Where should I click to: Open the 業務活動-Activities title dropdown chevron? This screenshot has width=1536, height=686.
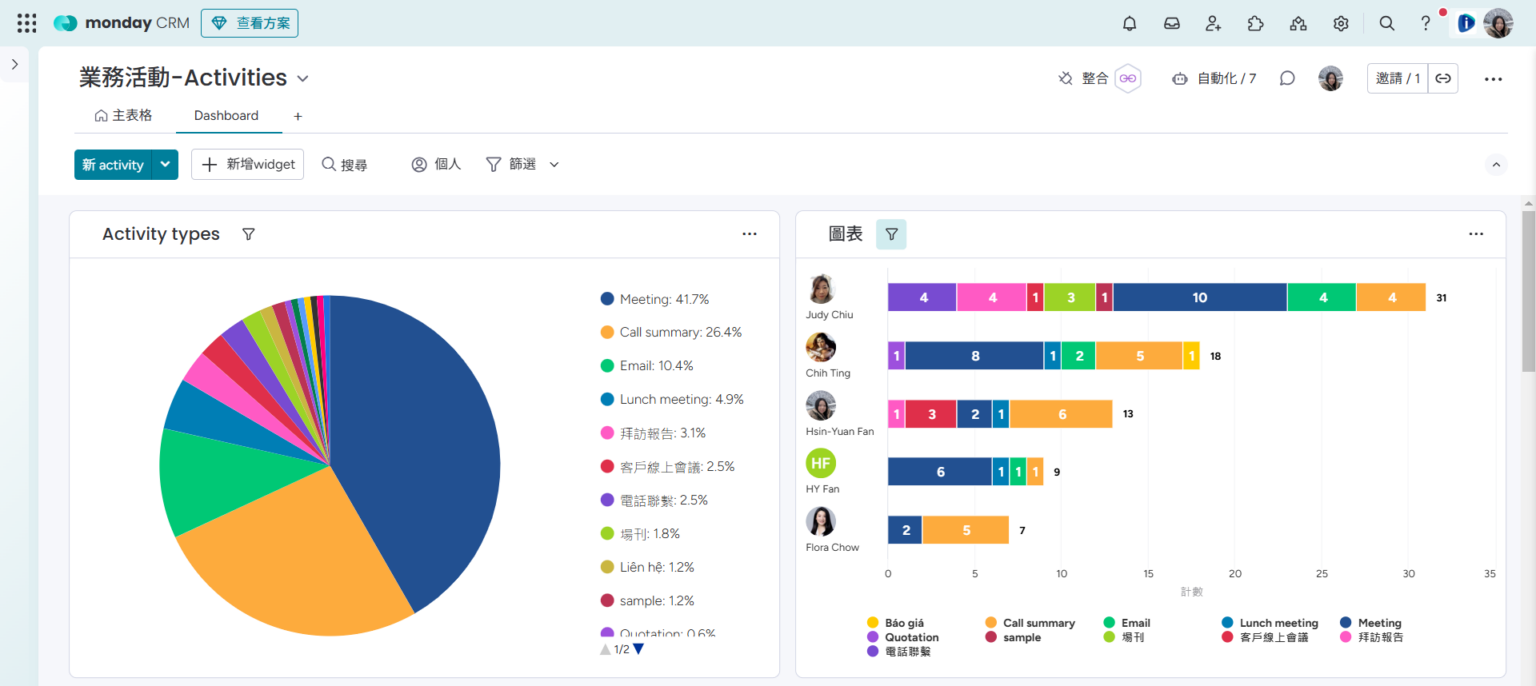(303, 78)
